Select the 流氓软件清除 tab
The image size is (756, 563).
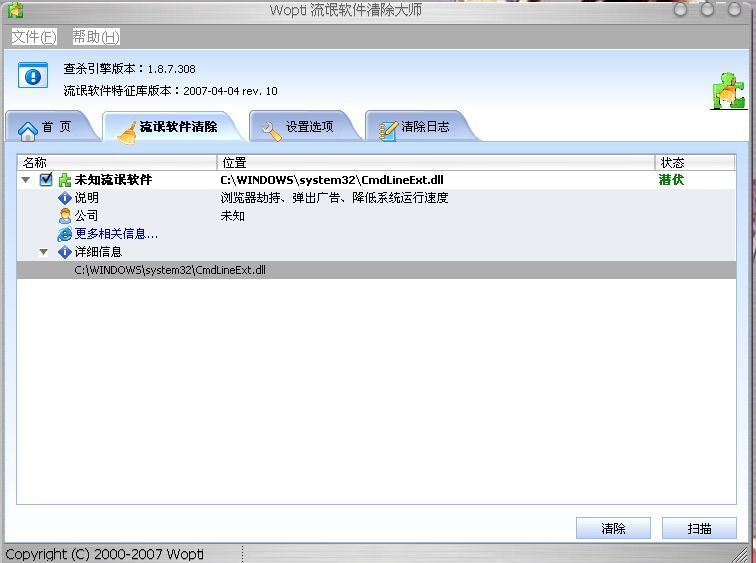[x=174, y=127]
